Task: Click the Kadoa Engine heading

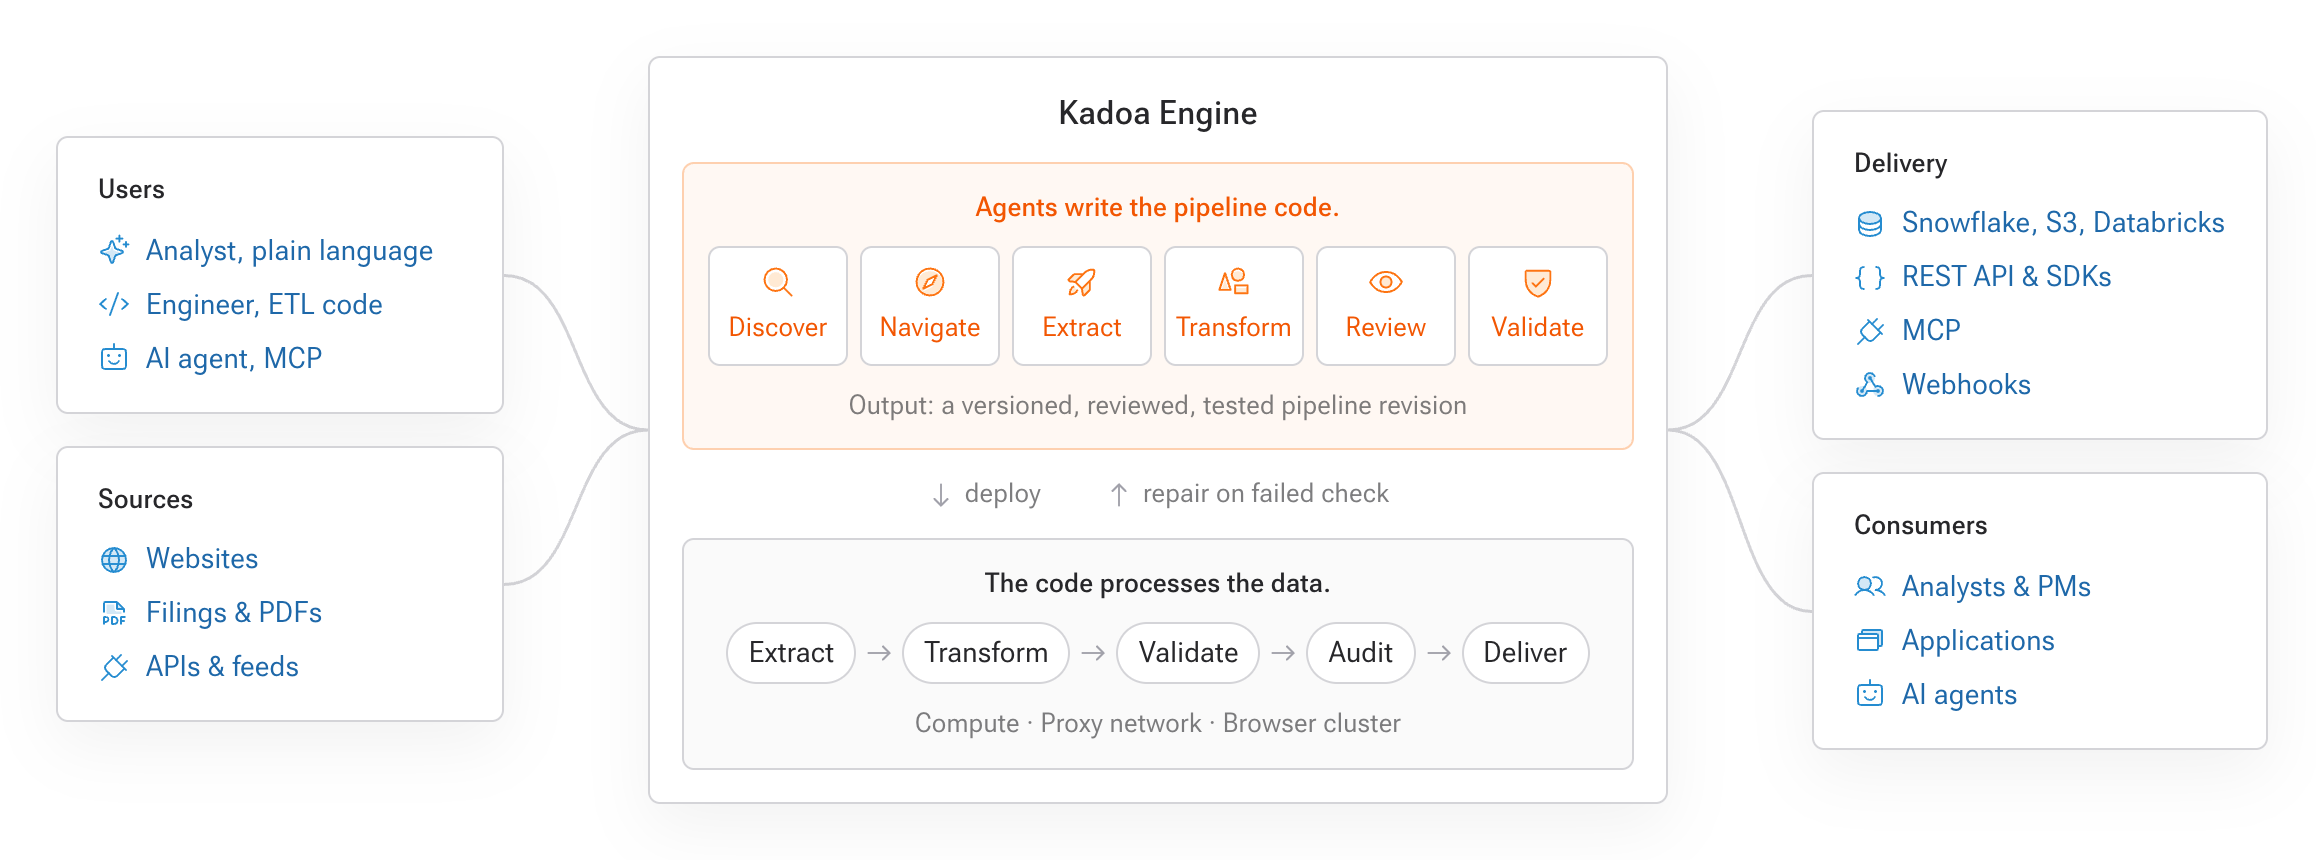Action: pos(1158,114)
